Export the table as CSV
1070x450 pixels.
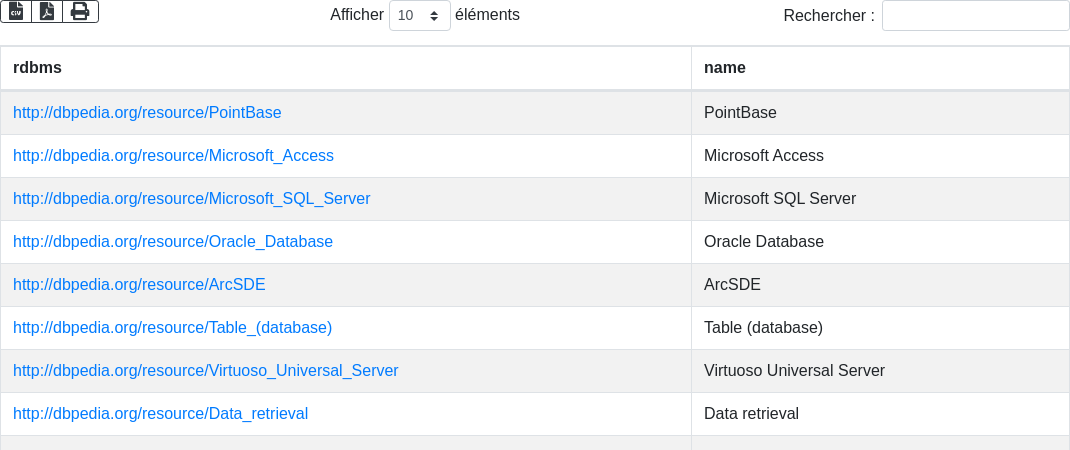(16, 11)
